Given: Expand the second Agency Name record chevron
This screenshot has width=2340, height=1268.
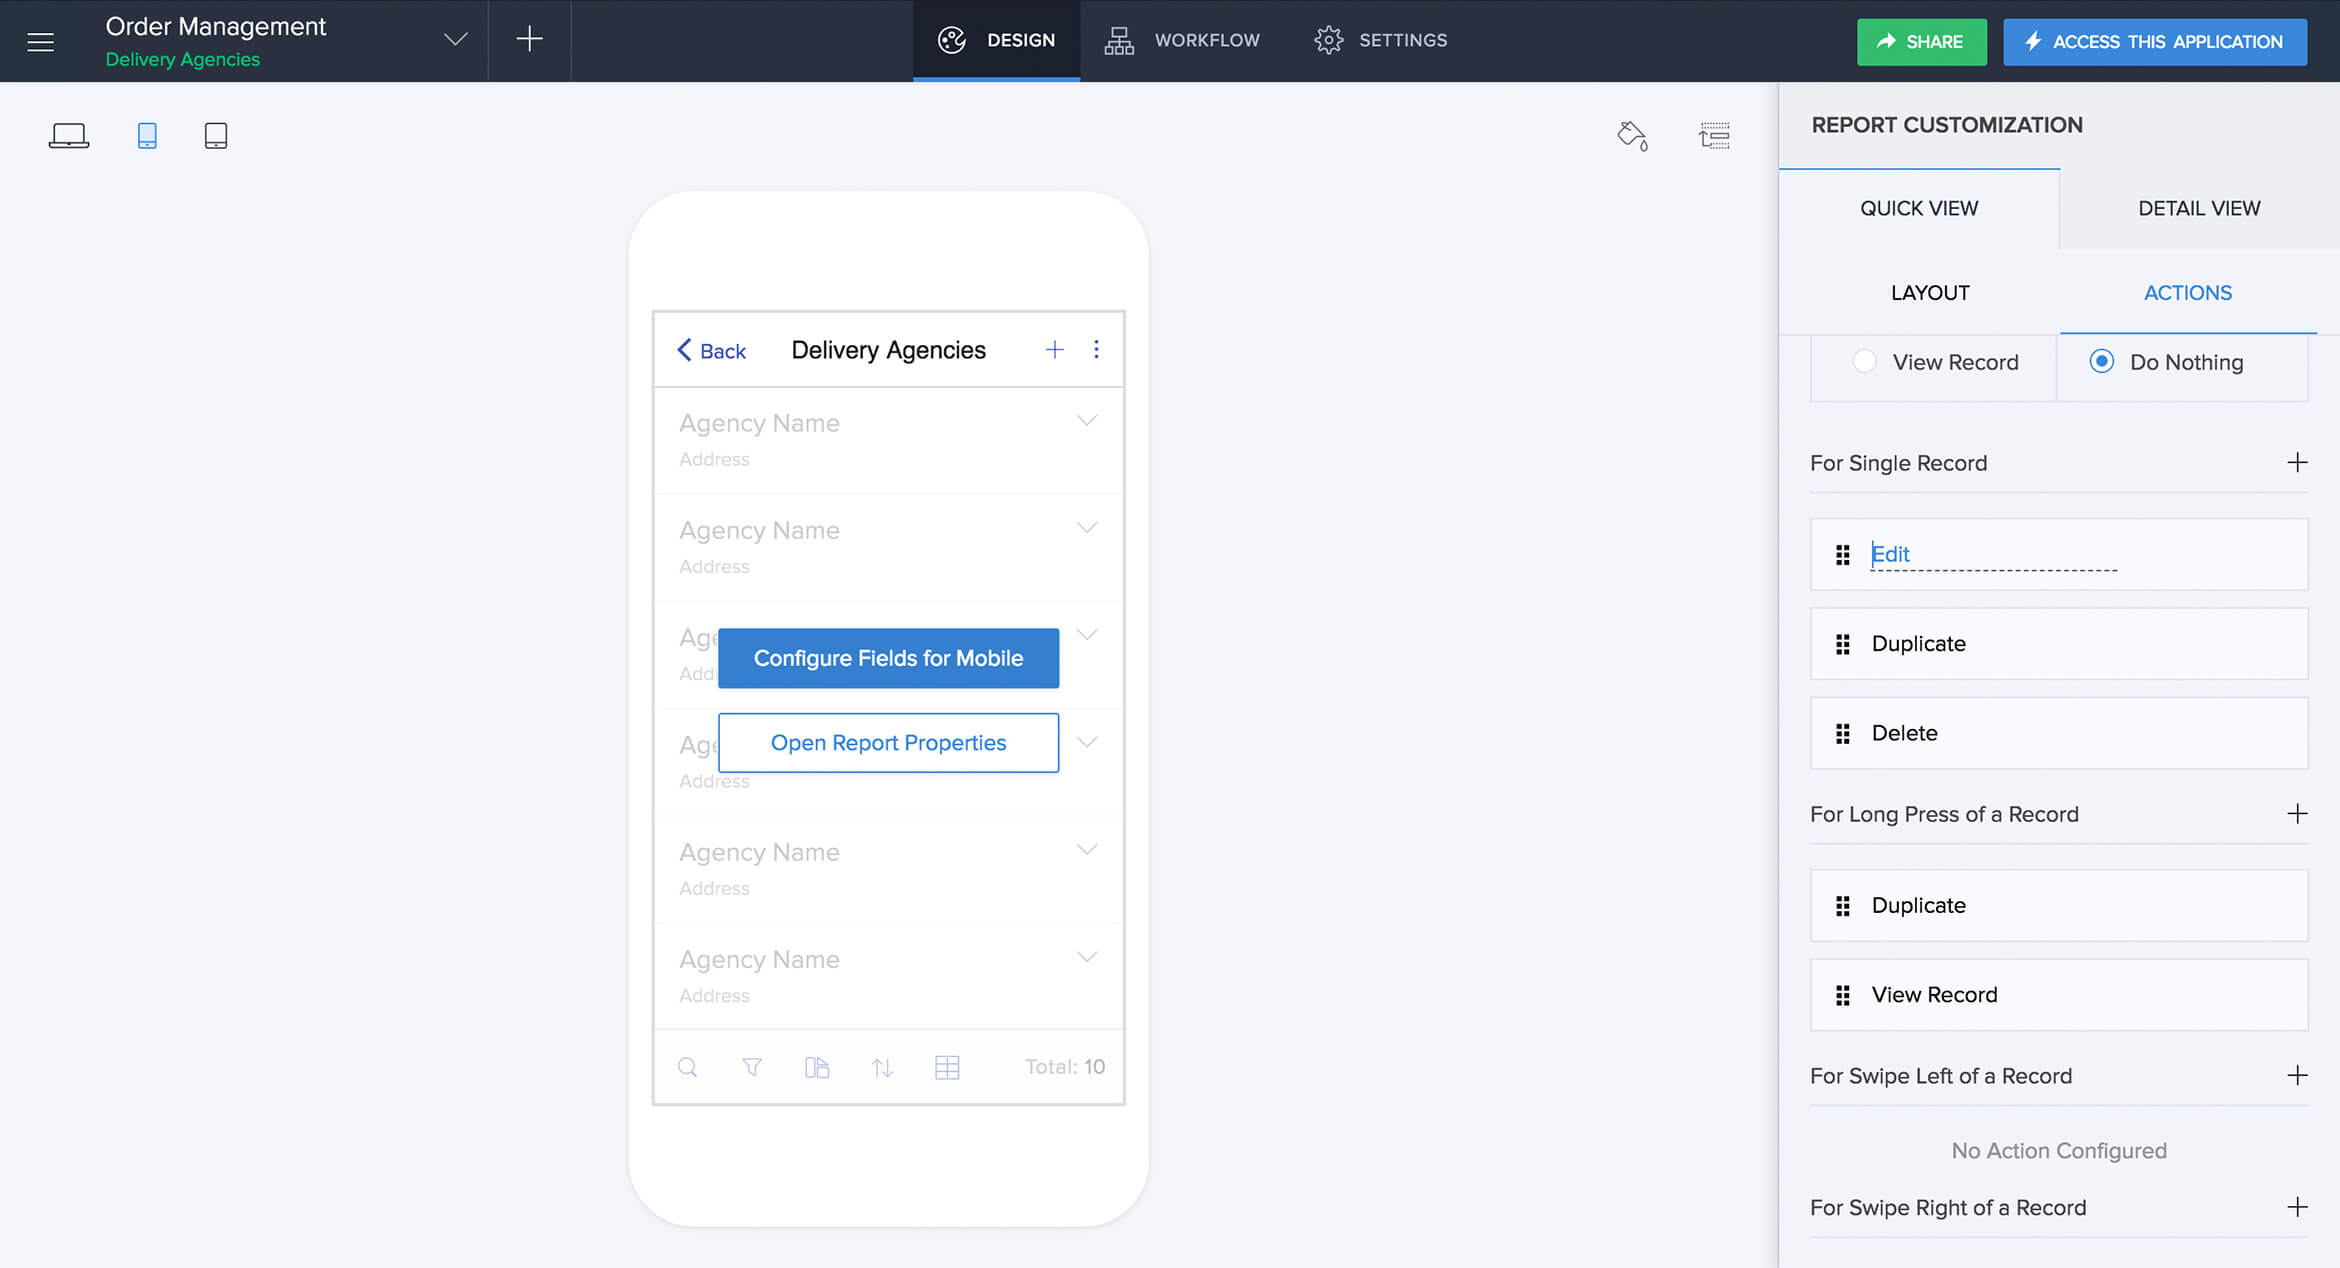Looking at the screenshot, I should 1087,527.
